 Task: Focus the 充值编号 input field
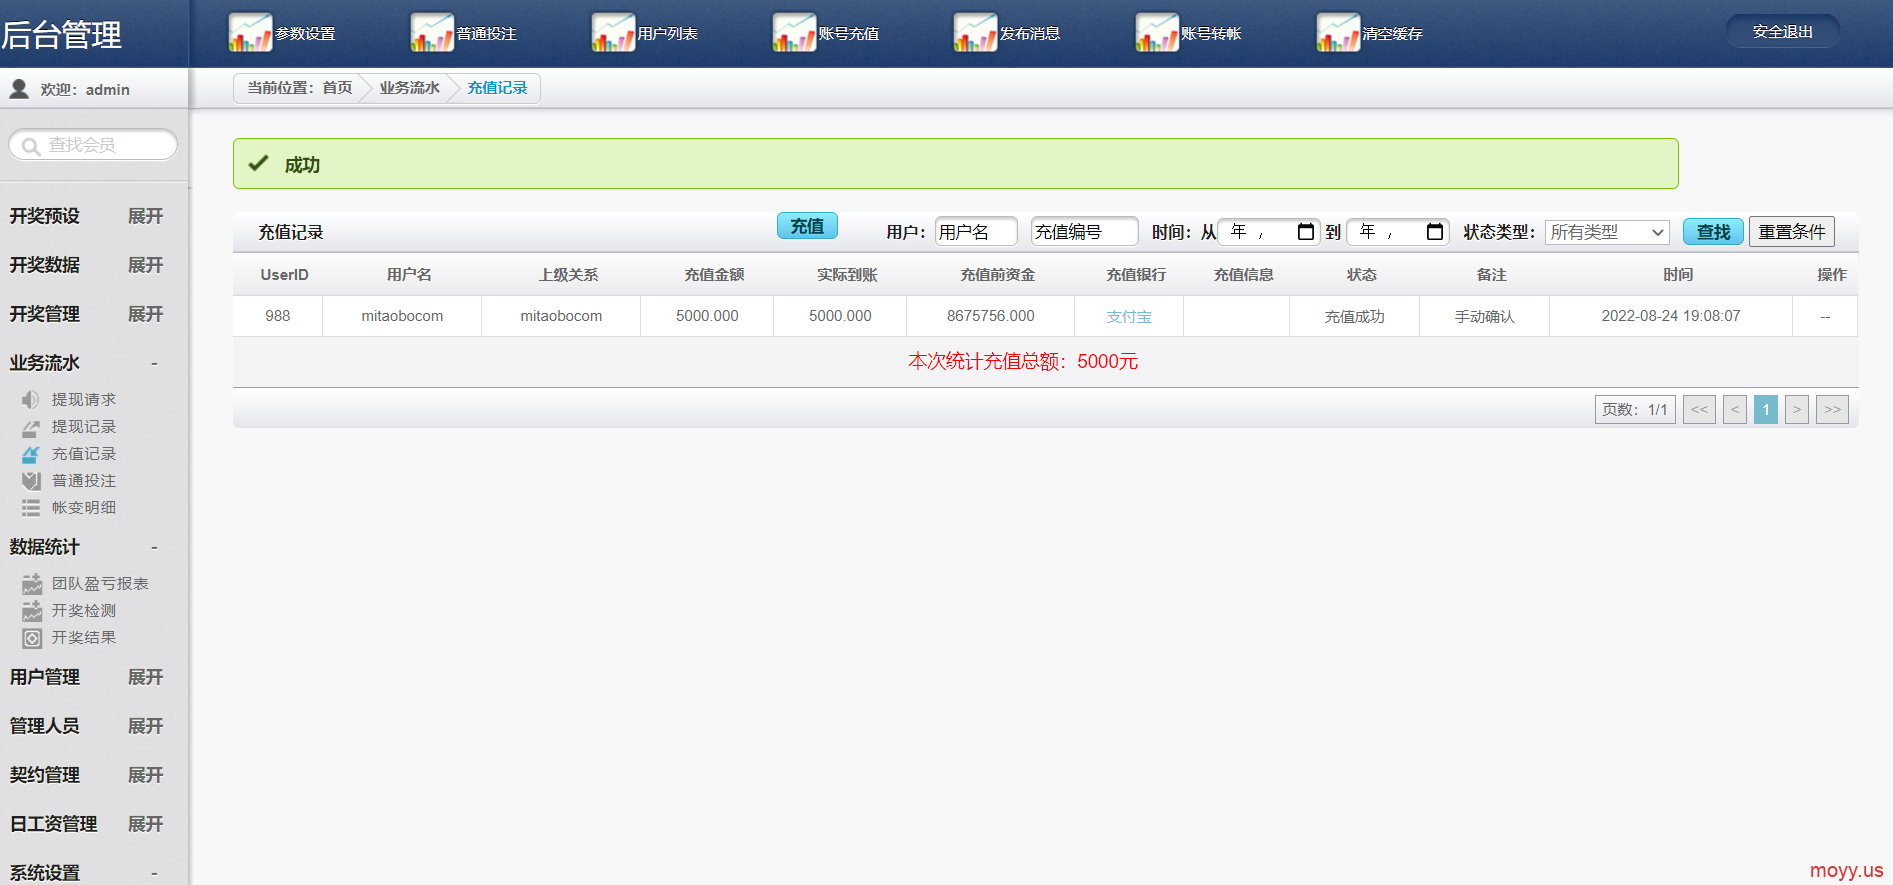(1084, 232)
